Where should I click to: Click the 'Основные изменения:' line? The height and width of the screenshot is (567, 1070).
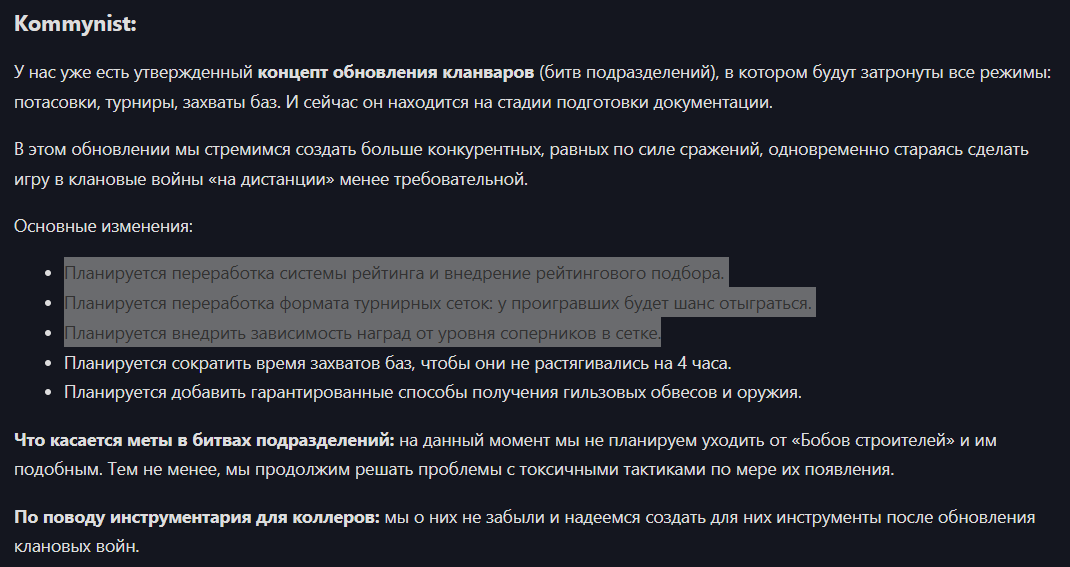tap(103, 226)
